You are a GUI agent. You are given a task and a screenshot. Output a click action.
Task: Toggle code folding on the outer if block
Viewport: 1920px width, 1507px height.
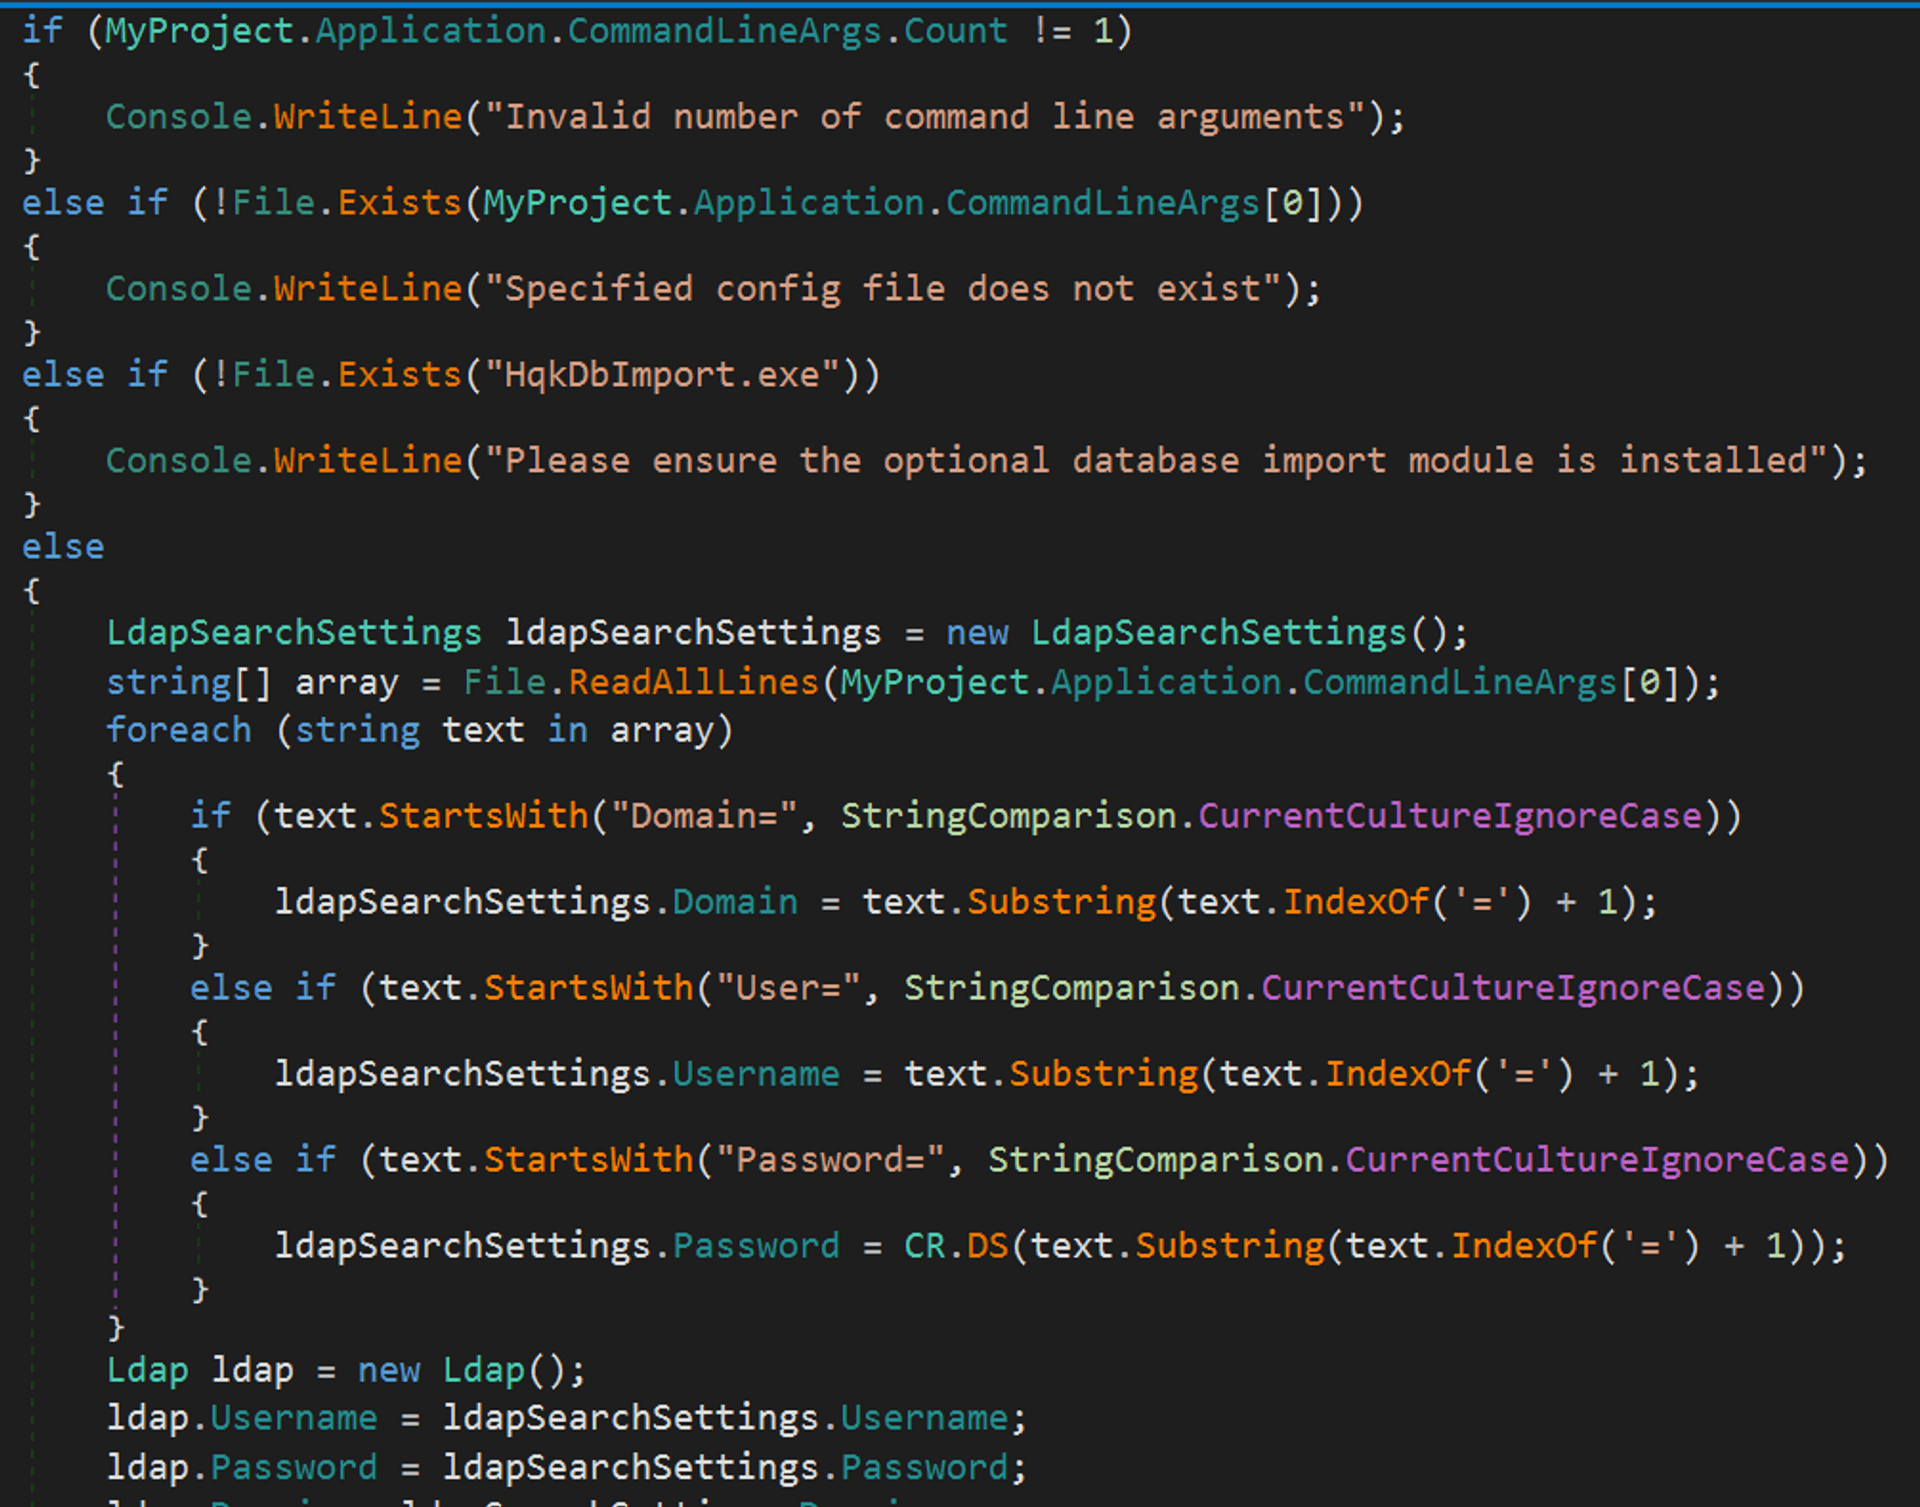point(11,25)
